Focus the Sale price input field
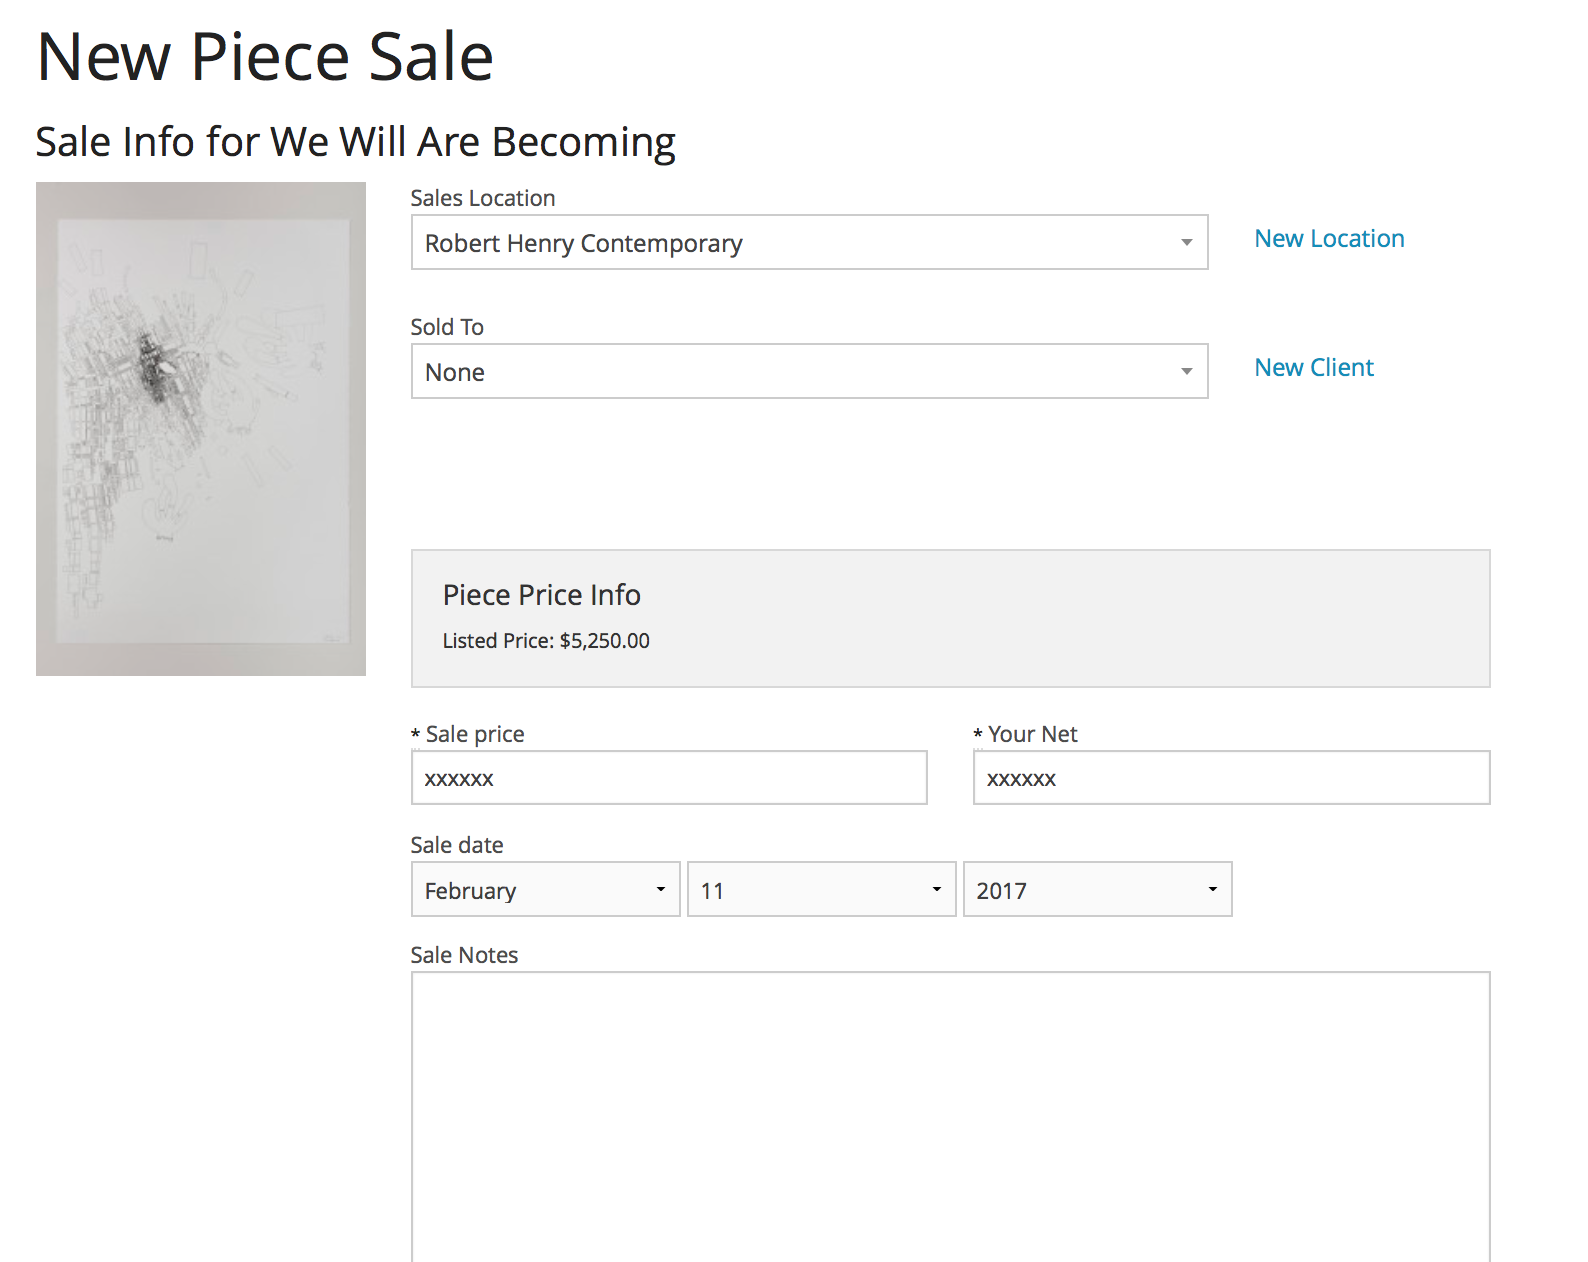 (x=669, y=778)
